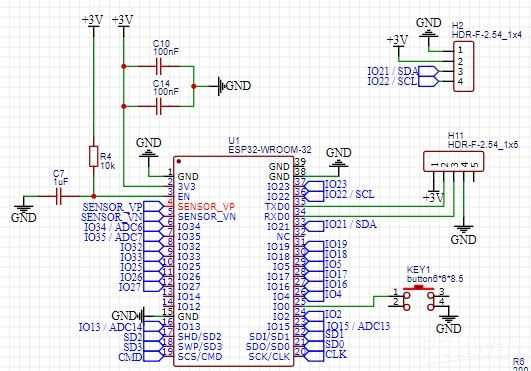Click the IO0 pin name in U1
The height and width of the screenshot is (371, 531).
click(281, 307)
